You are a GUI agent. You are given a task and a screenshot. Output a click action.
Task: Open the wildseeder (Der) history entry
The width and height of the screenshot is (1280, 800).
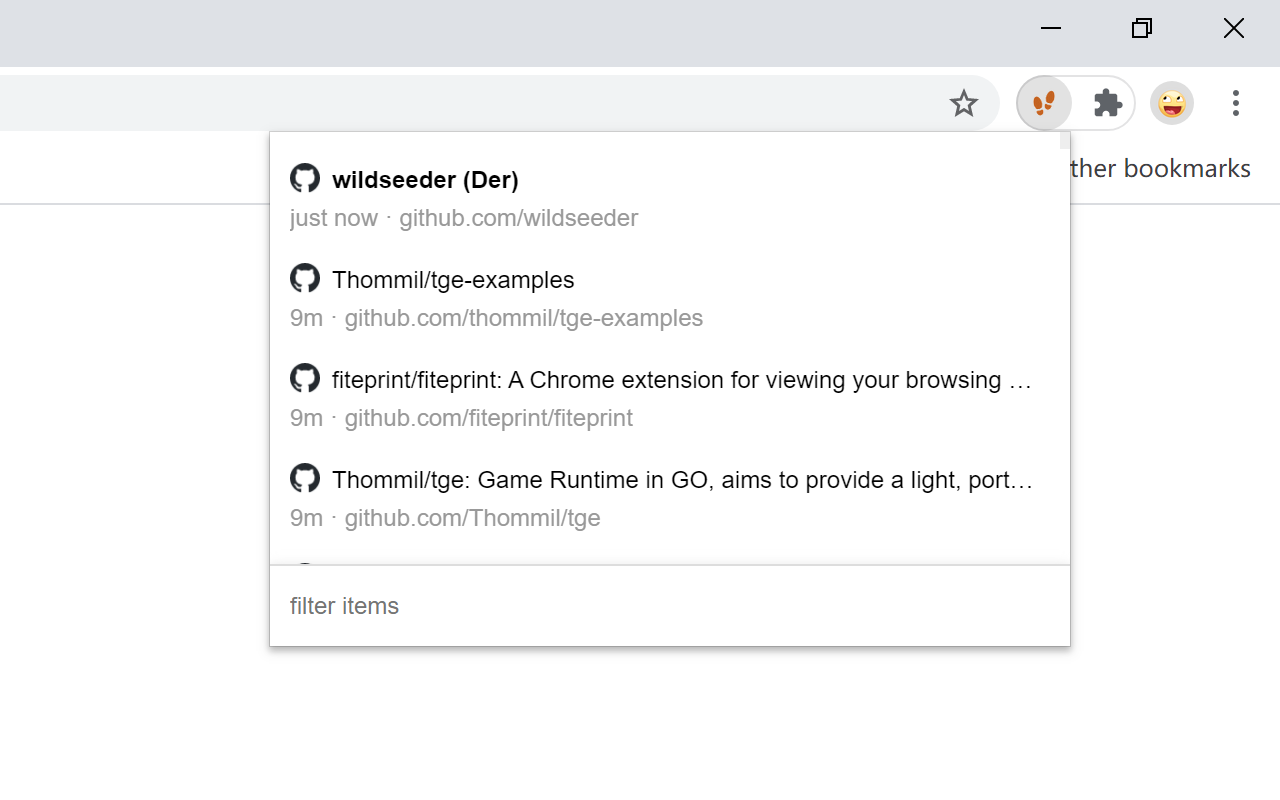coord(425,180)
